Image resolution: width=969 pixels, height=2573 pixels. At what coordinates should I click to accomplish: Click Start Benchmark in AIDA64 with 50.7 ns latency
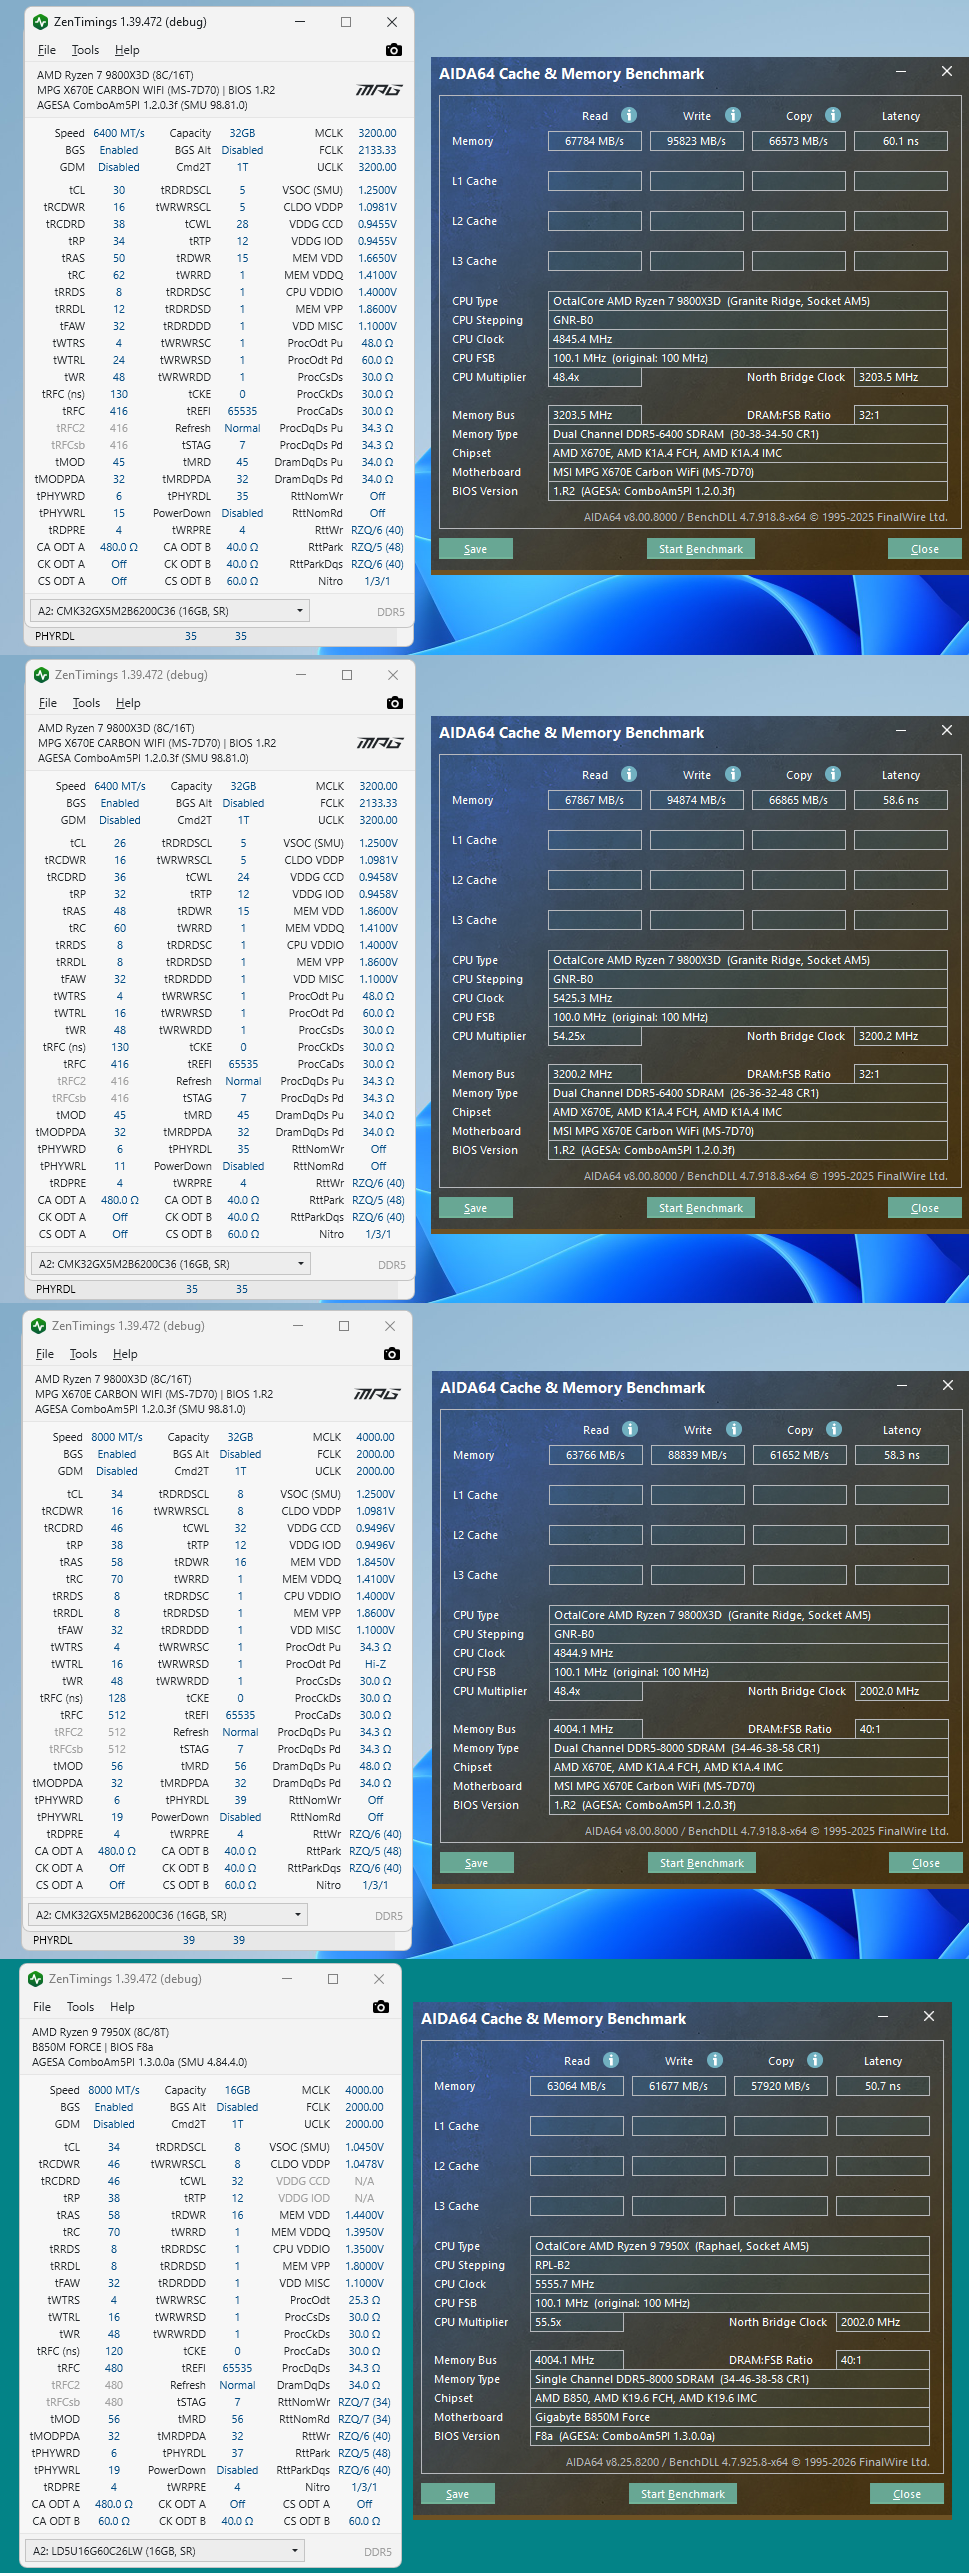(x=682, y=2494)
